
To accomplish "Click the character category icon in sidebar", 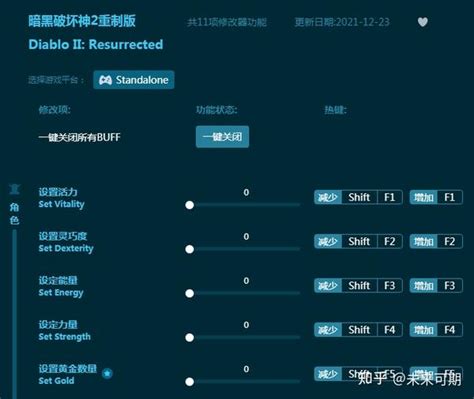I will pyautogui.click(x=14, y=189).
